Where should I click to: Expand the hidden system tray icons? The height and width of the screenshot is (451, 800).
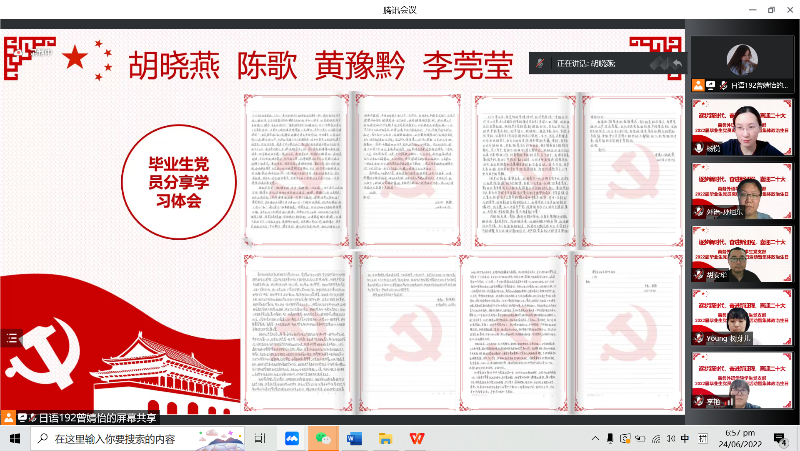pos(612,439)
